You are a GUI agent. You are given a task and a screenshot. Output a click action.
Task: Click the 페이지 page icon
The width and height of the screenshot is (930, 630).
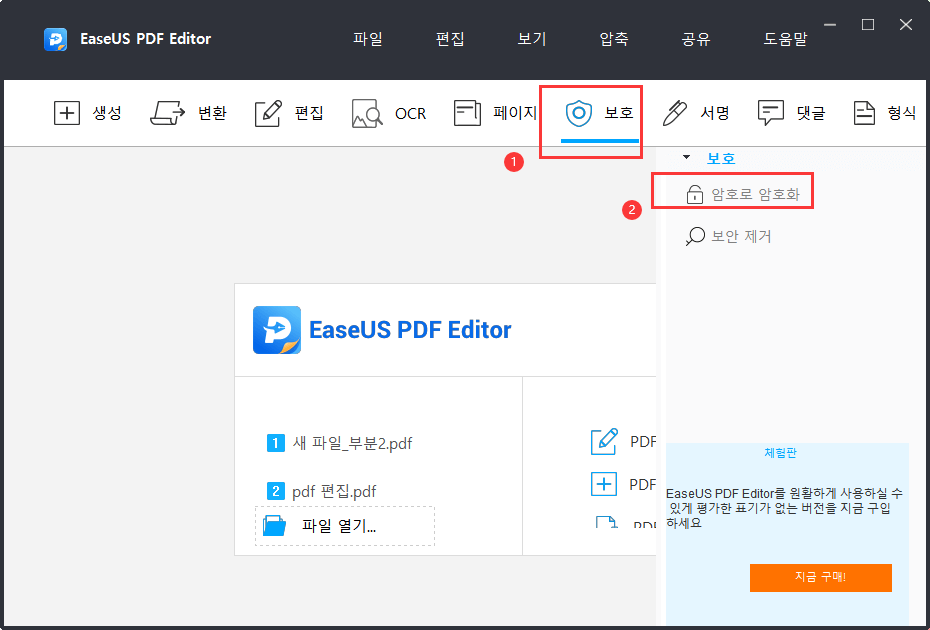pos(467,113)
